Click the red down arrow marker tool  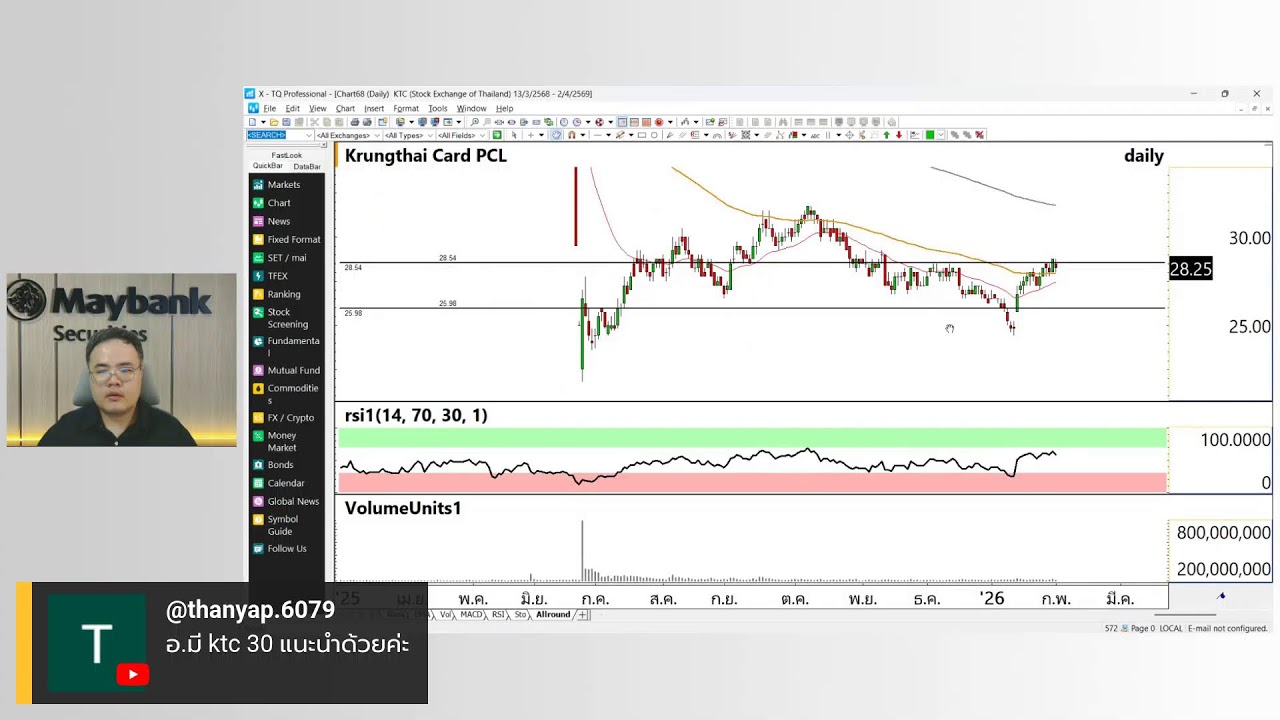tap(899, 135)
